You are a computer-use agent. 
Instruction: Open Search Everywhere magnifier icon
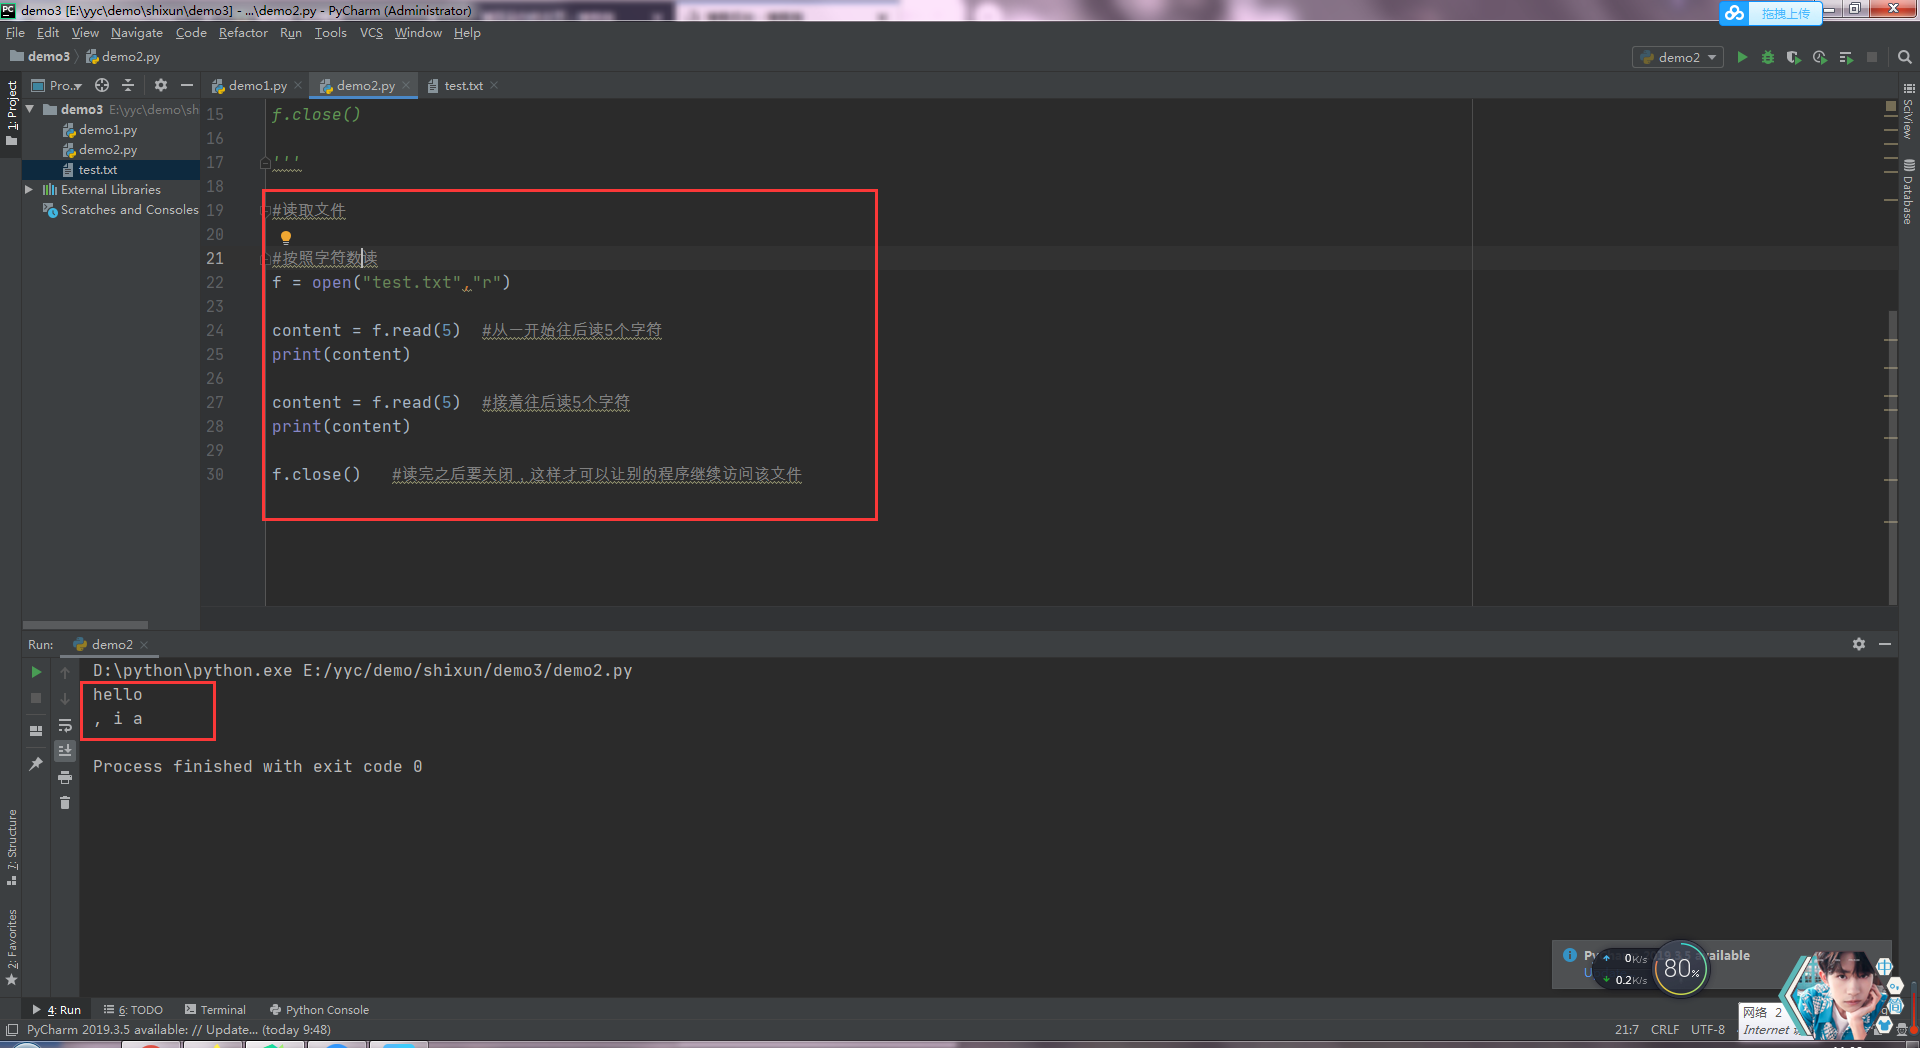(x=1905, y=57)
